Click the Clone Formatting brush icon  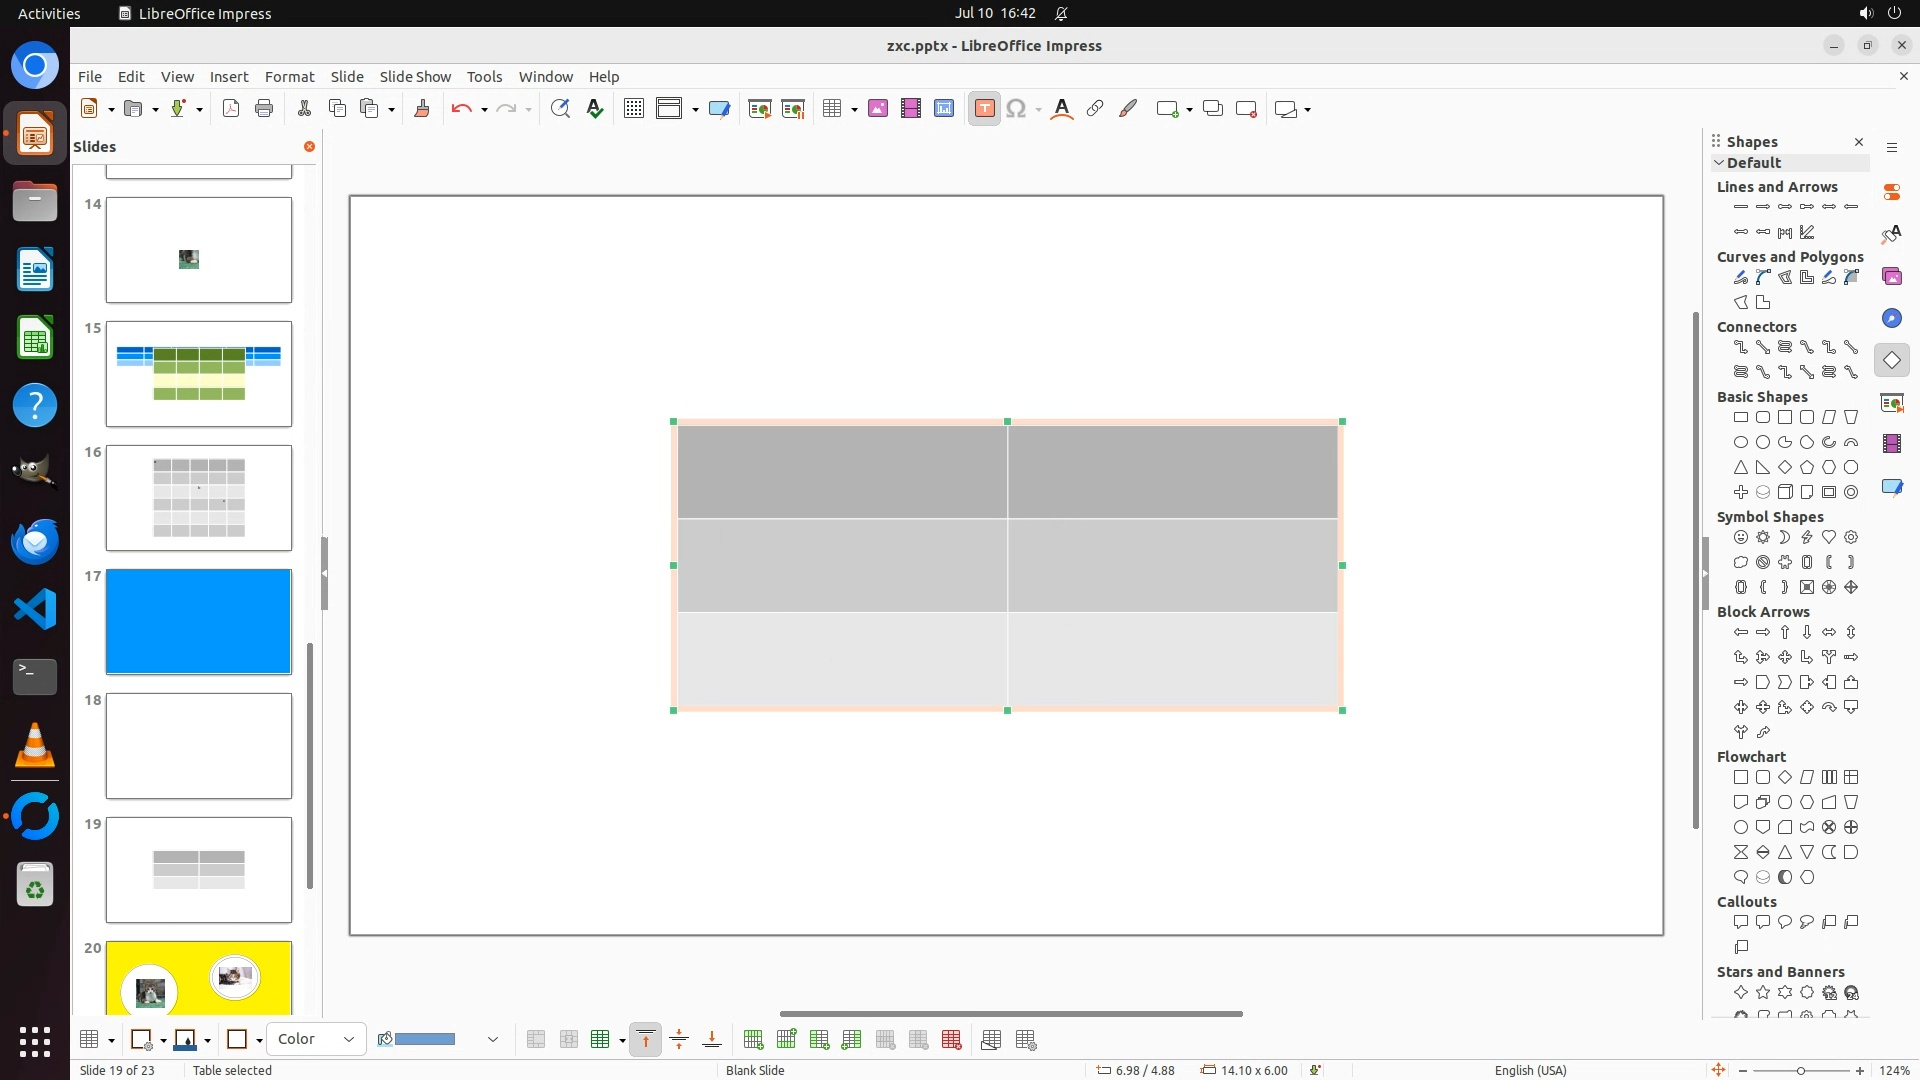click(x=421, y=109)
